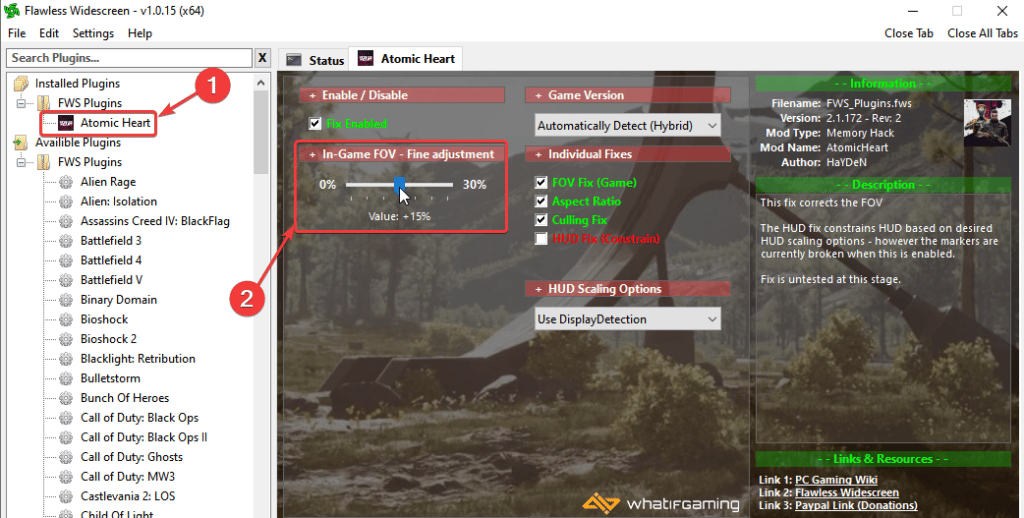
Task: Click the 'Value: +15%' slider readout
Action: coord(399,216)
